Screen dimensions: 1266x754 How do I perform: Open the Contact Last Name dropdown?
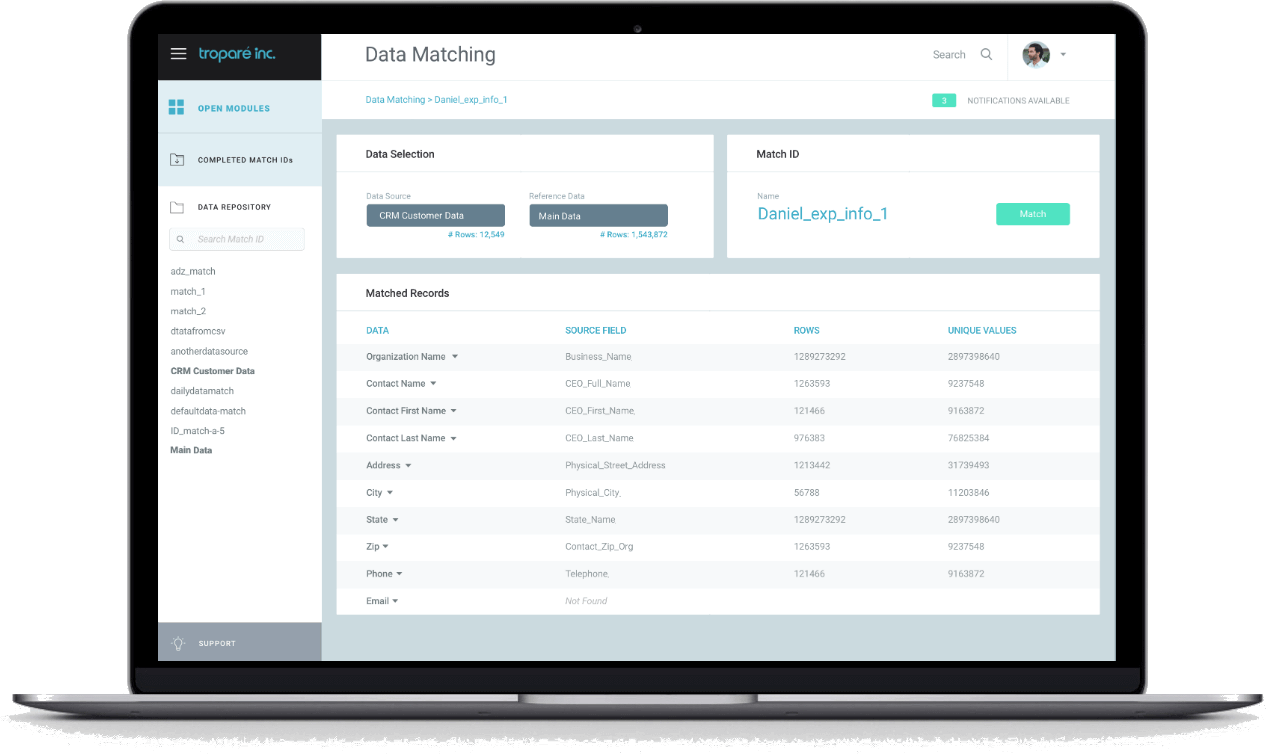click(454, 439)
